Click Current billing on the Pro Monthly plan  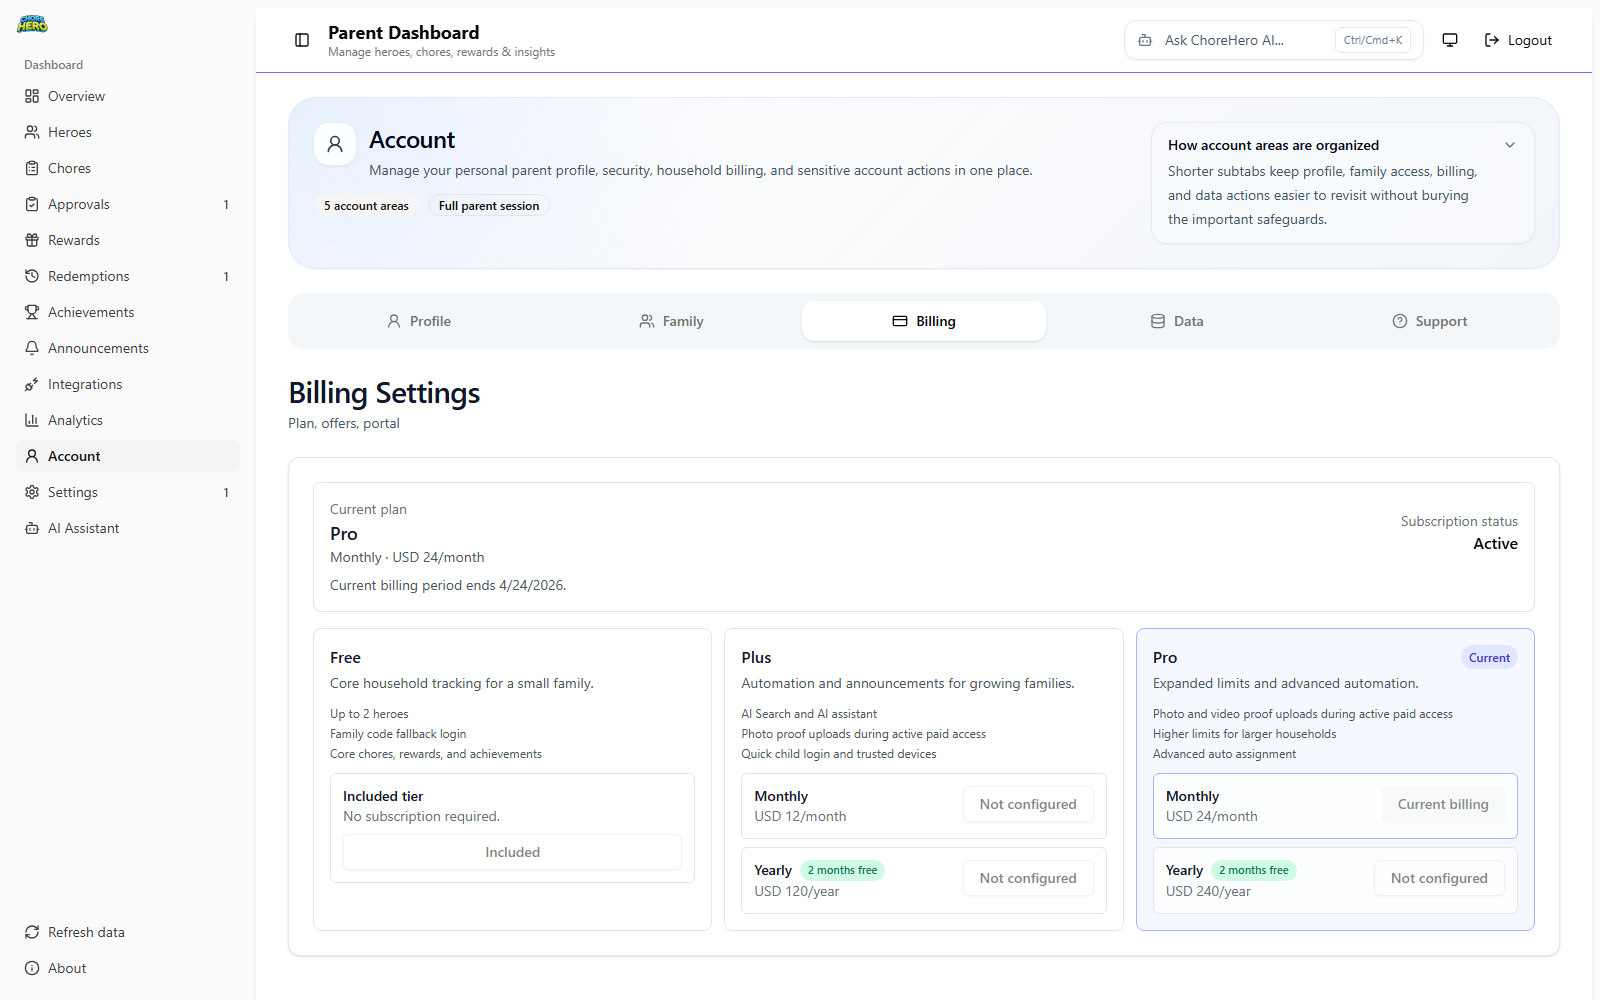[1442, 804]
